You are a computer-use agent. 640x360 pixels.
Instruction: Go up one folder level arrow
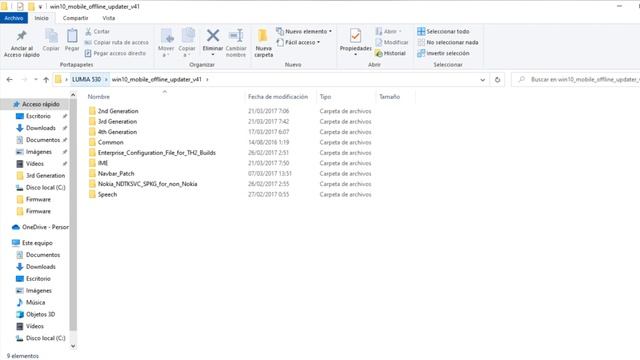coord(46,80)
